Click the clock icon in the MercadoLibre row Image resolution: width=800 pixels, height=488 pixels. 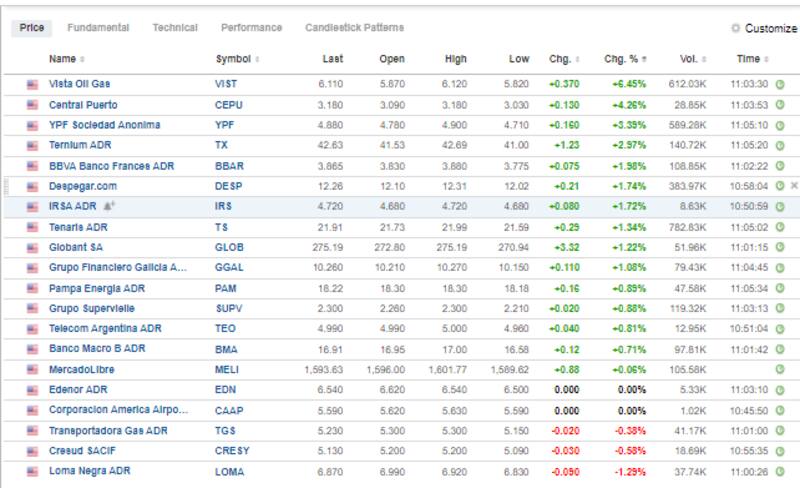click(x=780, y=369)
